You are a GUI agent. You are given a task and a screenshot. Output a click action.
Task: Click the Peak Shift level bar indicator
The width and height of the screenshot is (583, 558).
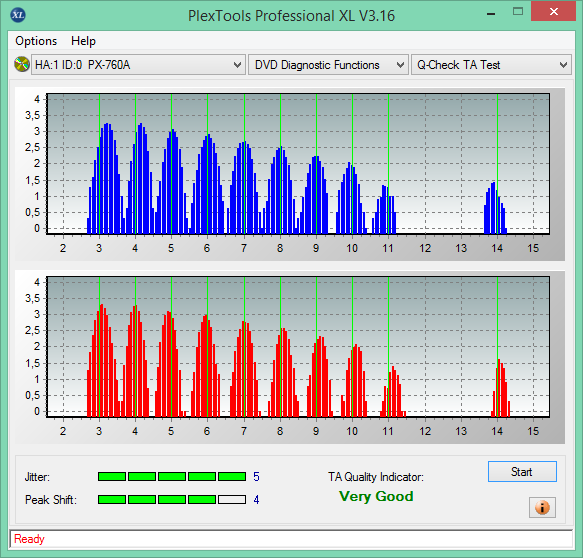click(x=172, y=499)
